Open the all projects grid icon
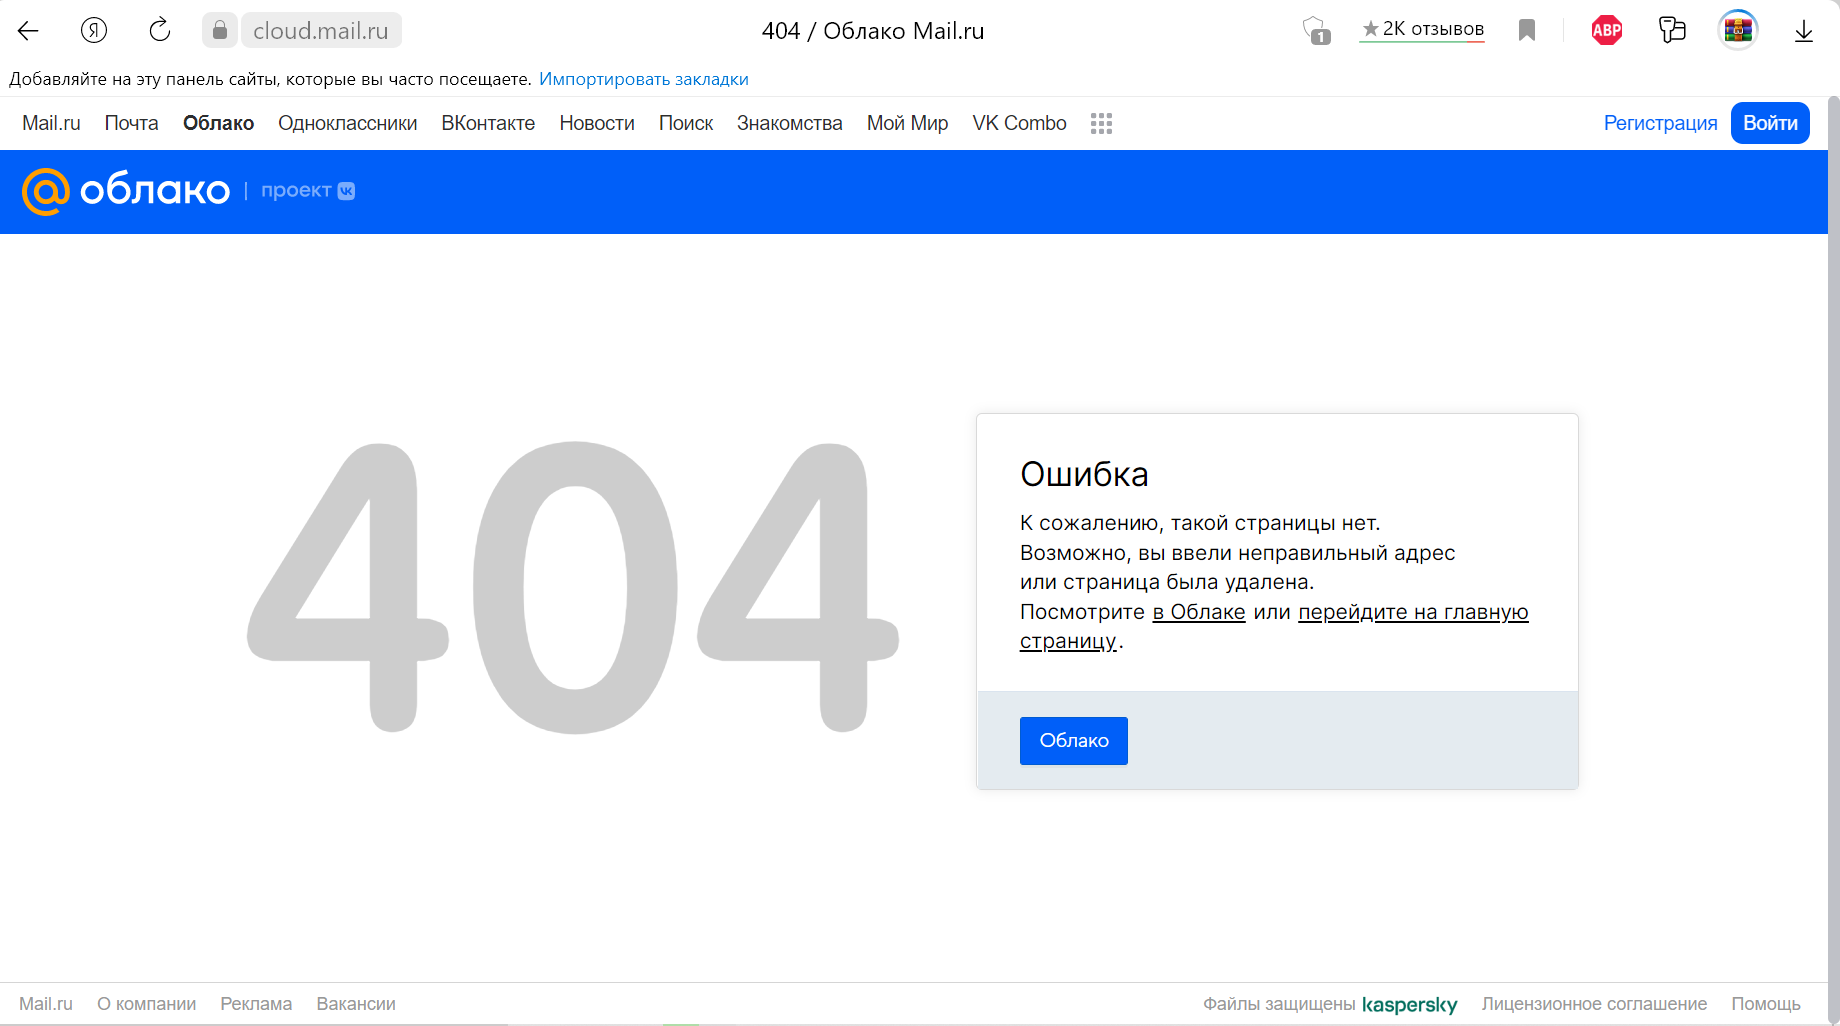Screen dimensions: 1840x1026 (1101, 123)
